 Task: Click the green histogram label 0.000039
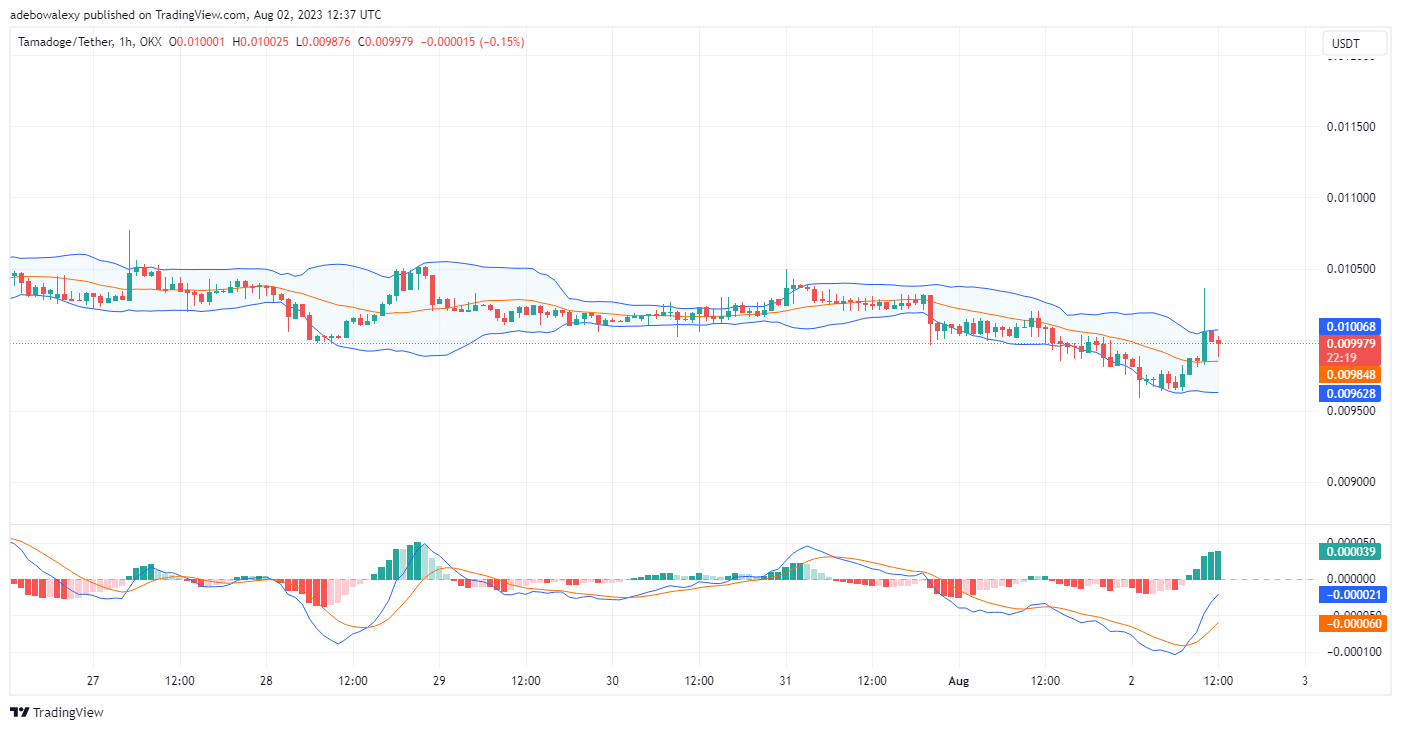pos(1352,551)
